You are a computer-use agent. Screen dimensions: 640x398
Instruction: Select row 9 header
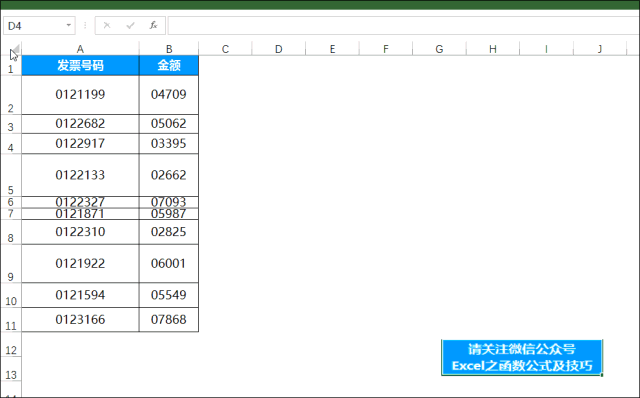point(11,264)
